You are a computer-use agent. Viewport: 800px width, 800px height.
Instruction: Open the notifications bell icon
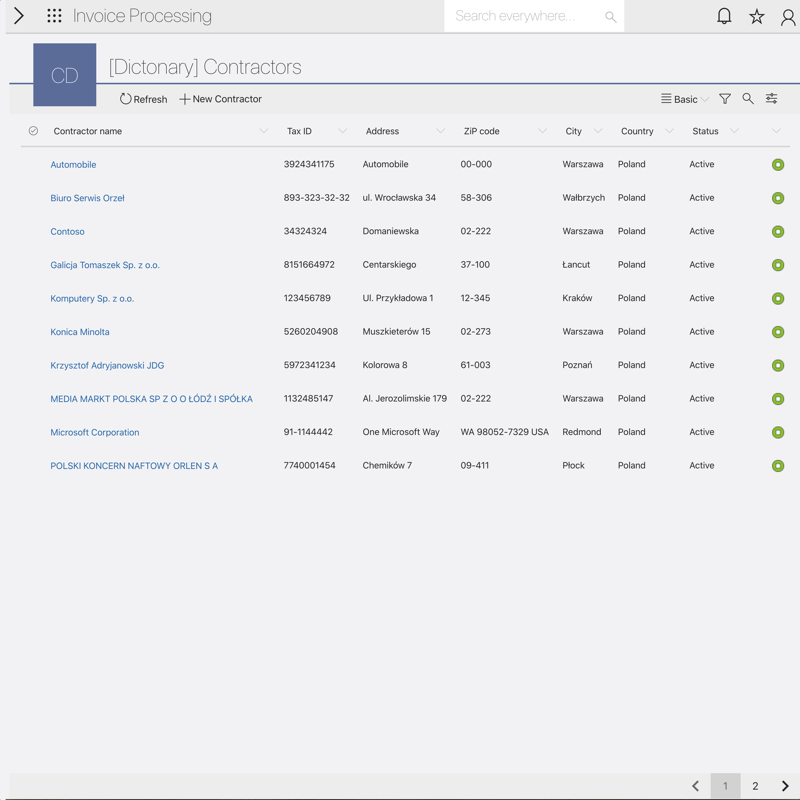724,16
